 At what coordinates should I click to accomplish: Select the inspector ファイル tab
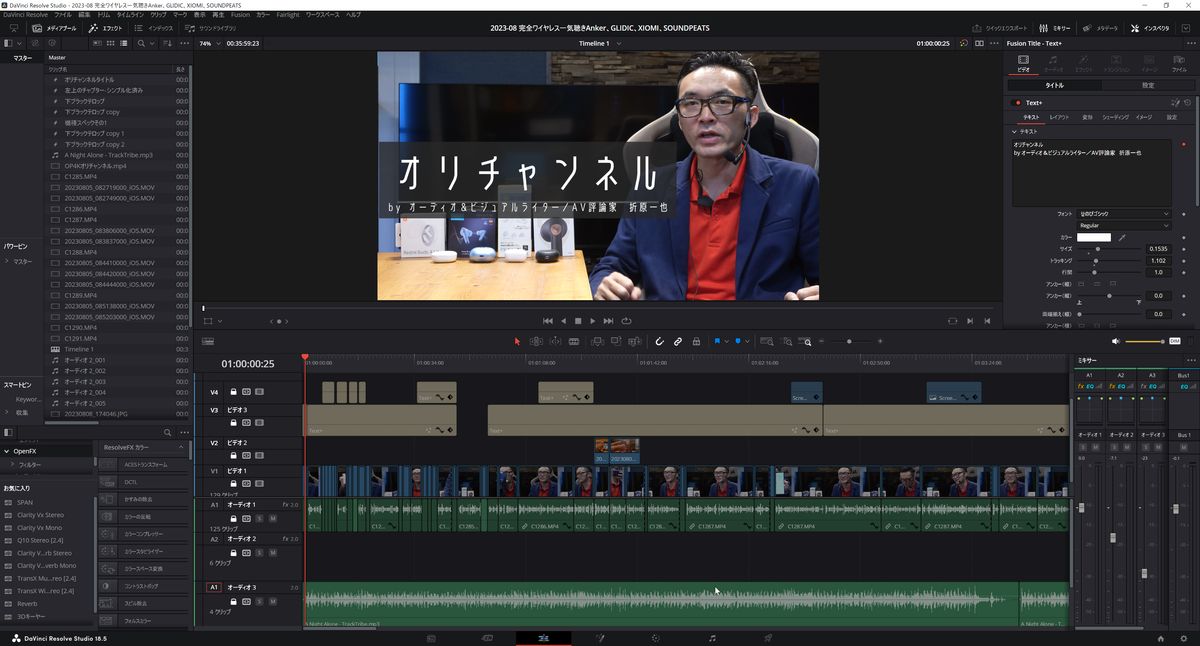tap(1179, 64)
